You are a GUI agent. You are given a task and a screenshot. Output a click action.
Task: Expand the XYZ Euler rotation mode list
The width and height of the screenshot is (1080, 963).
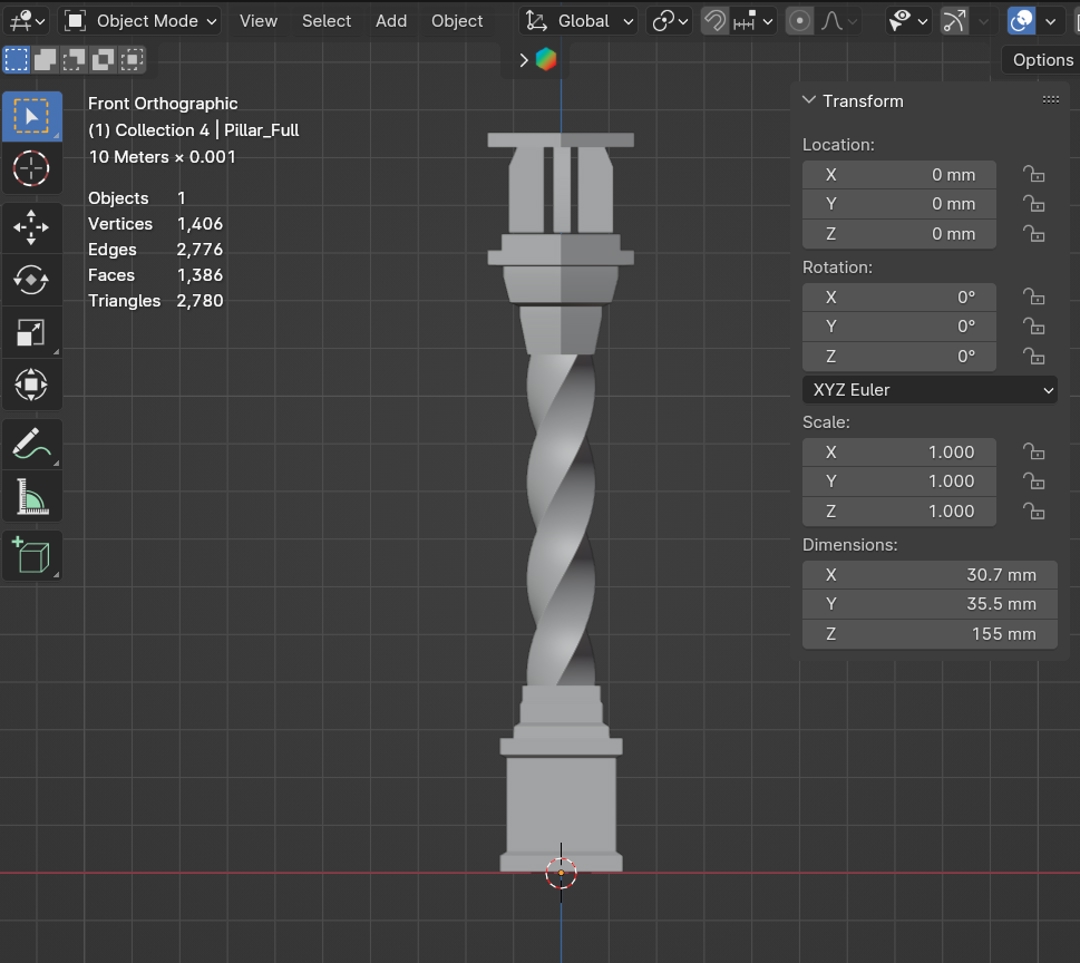(x=929, y=390)
